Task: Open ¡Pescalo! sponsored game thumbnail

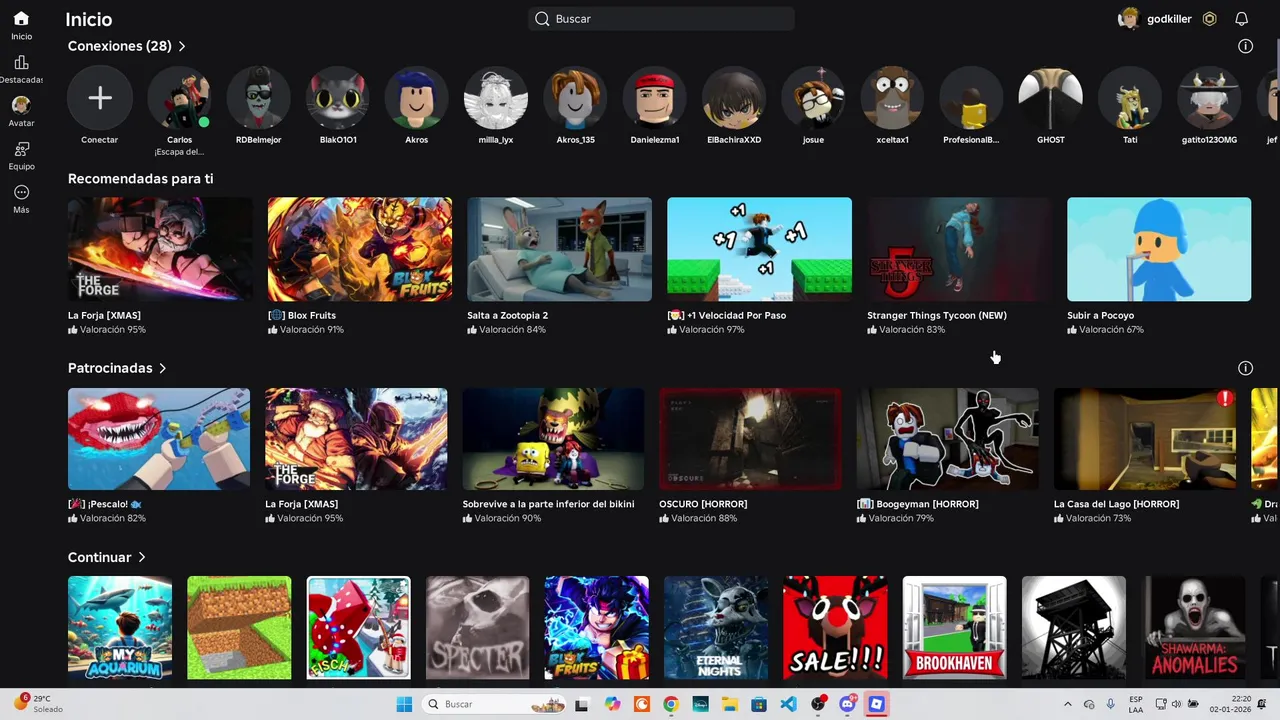Action: tap(159, 439)
